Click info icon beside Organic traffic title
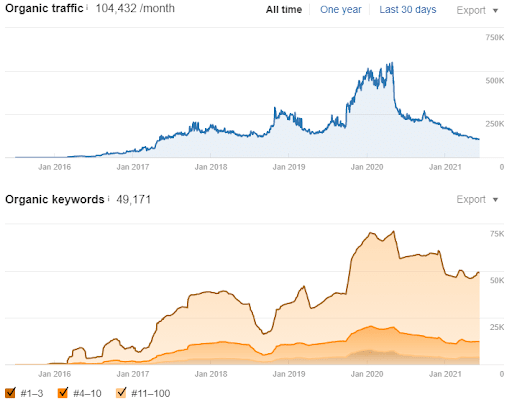This screenshot has height=399, width=512. point(87,7)
